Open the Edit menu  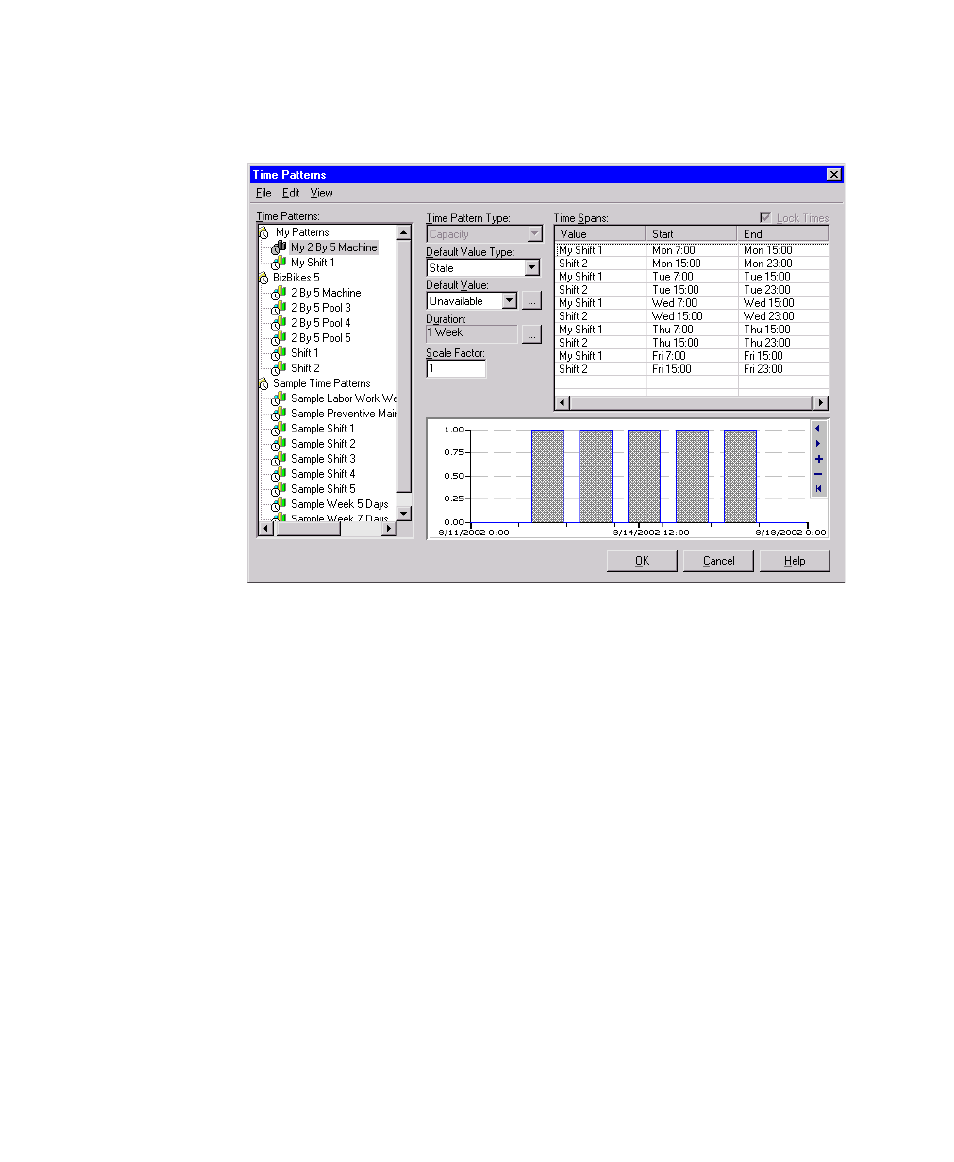coord(291,193)
